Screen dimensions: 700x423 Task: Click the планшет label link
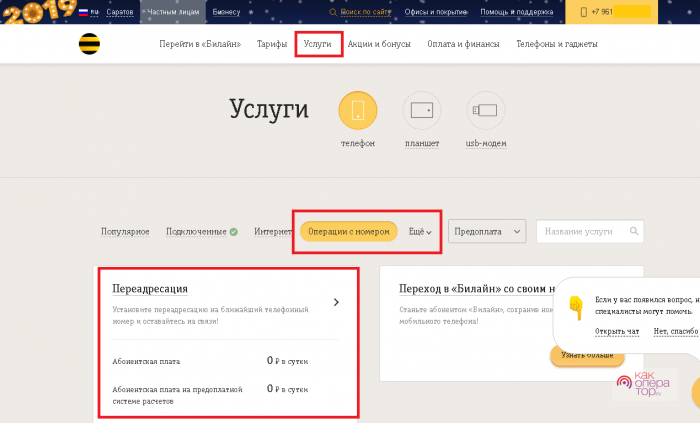(x=422, y=143)
